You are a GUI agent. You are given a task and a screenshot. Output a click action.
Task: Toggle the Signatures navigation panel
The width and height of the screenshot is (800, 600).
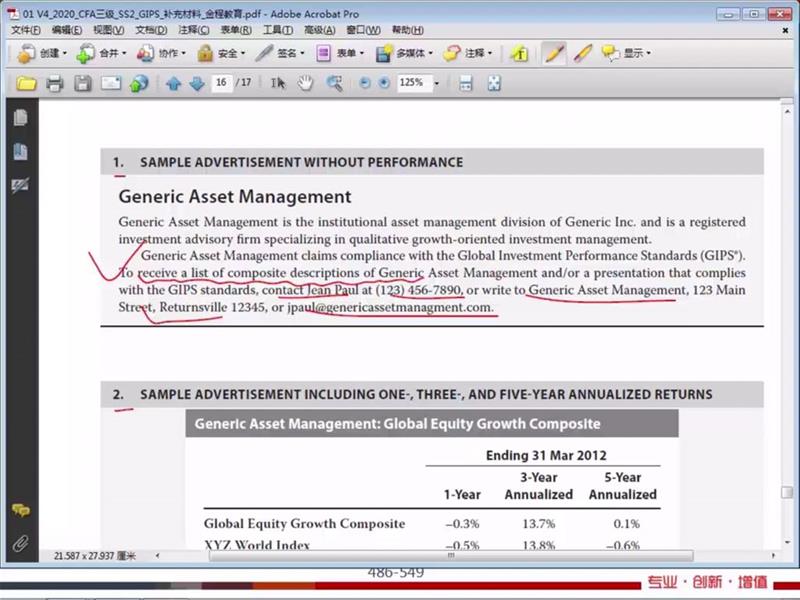20,186
